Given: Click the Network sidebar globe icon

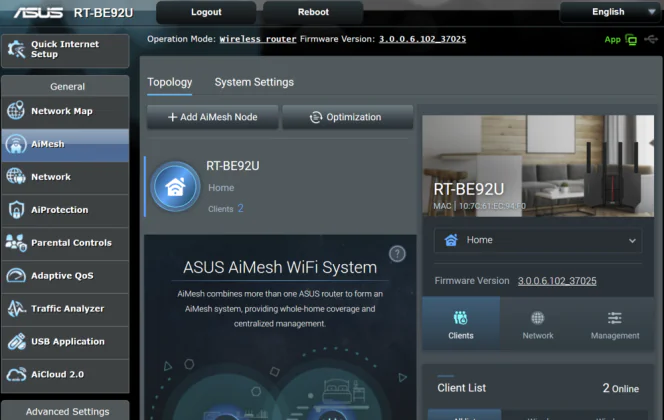Looking at the screenshot, I should pyautogui.click(x=16, y=177).
